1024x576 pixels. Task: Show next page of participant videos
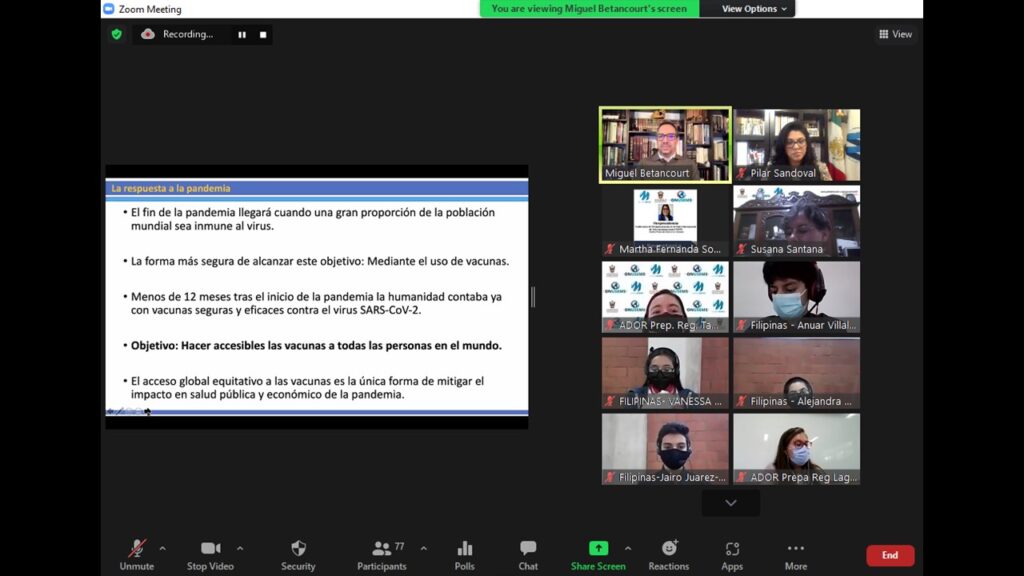731,503
